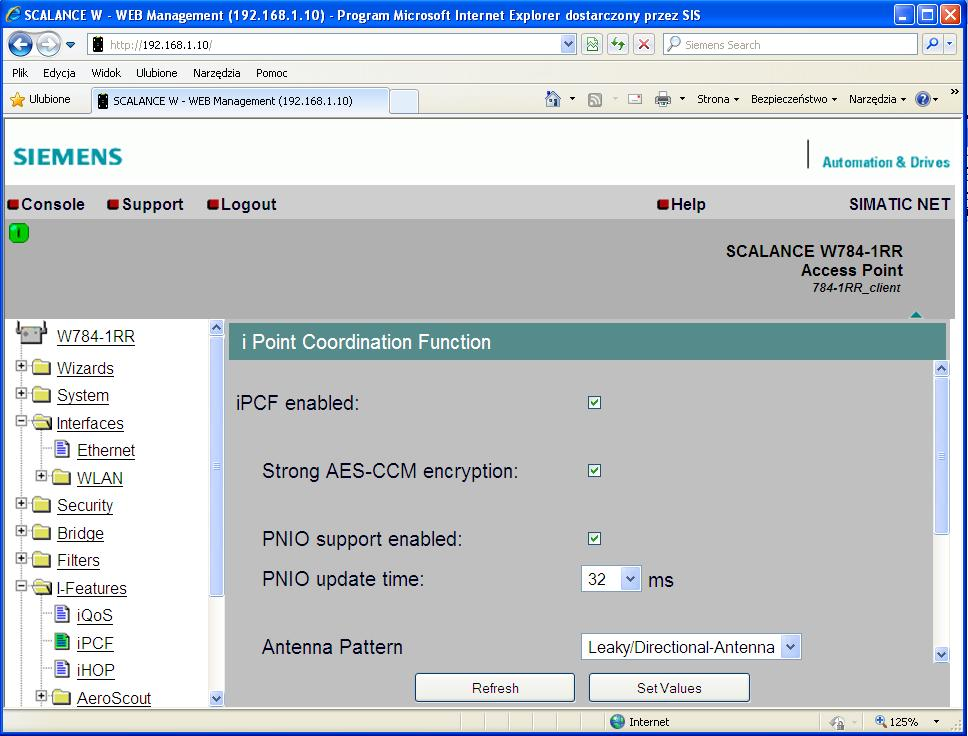This screenshot has height=736, width=968.
Task: Open the iPCF page
Action: tap(94, 643)
